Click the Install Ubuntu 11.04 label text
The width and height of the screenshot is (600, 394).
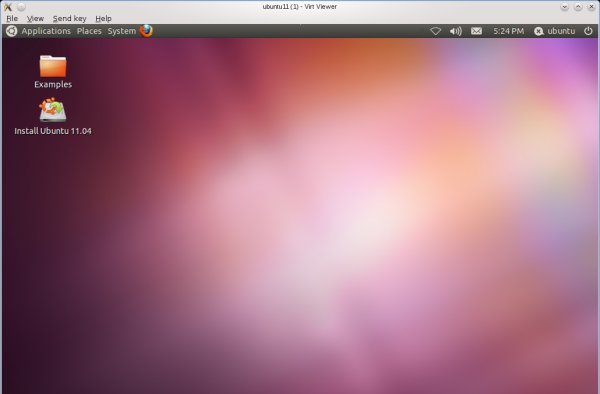(x=53, y=131)
